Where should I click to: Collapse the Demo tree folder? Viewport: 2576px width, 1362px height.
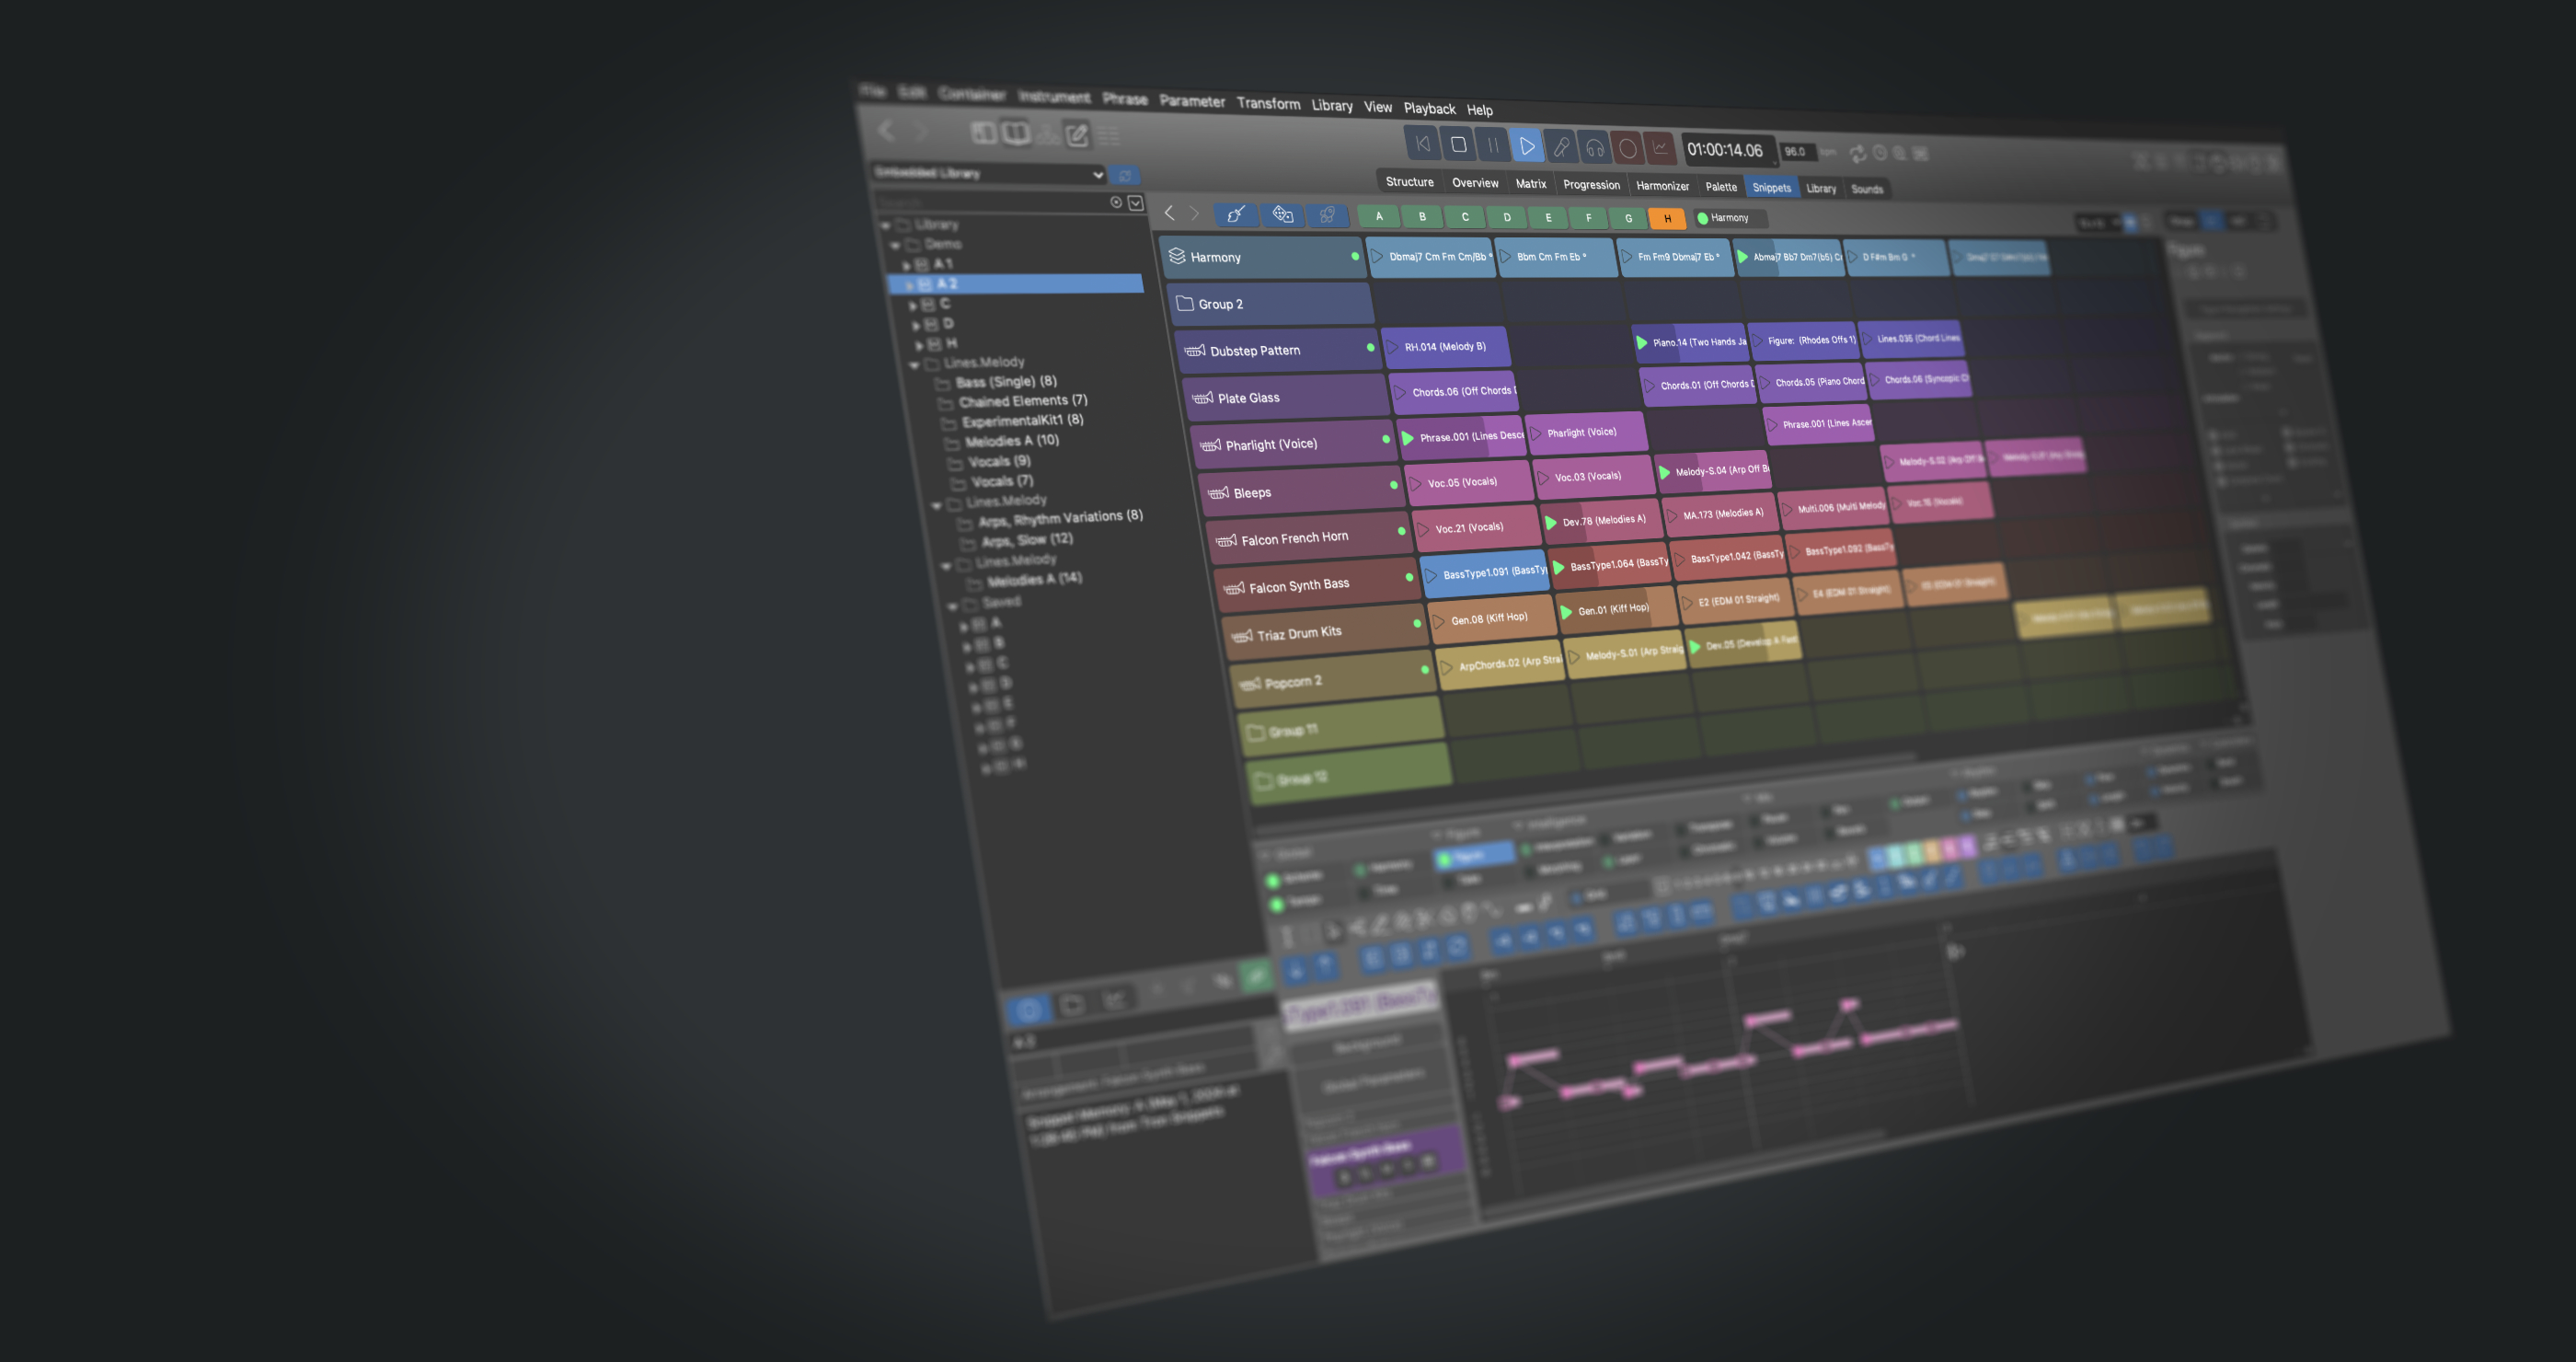[x=895, y=244]
